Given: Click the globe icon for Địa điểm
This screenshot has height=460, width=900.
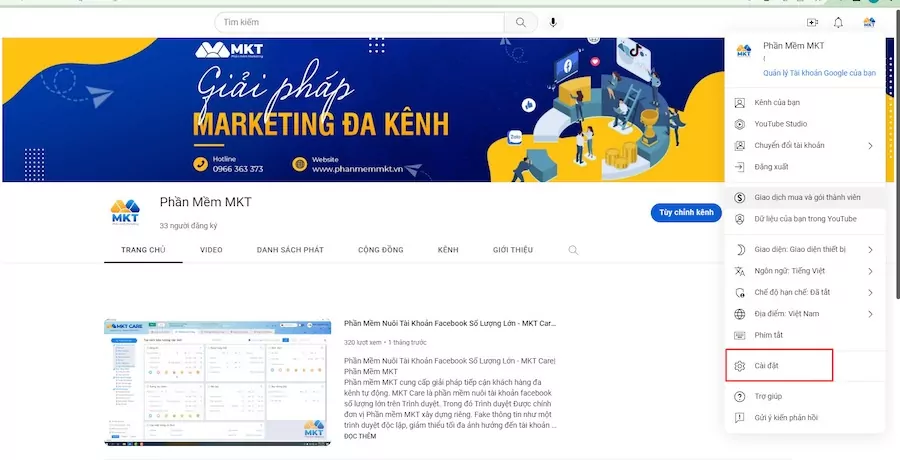Looking at the screenshot, I should pos(740,314).
